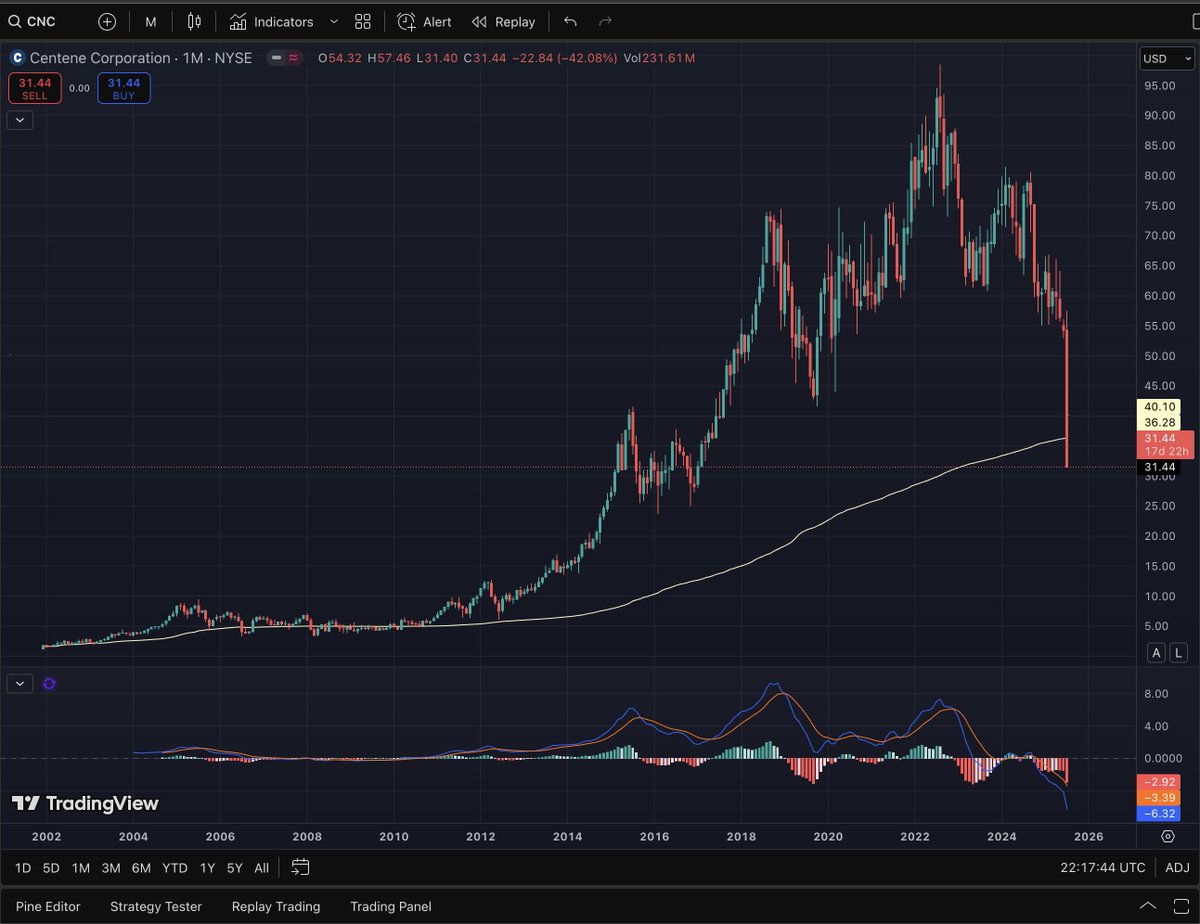Open the Indicators dialog

(x=270, y=21)
